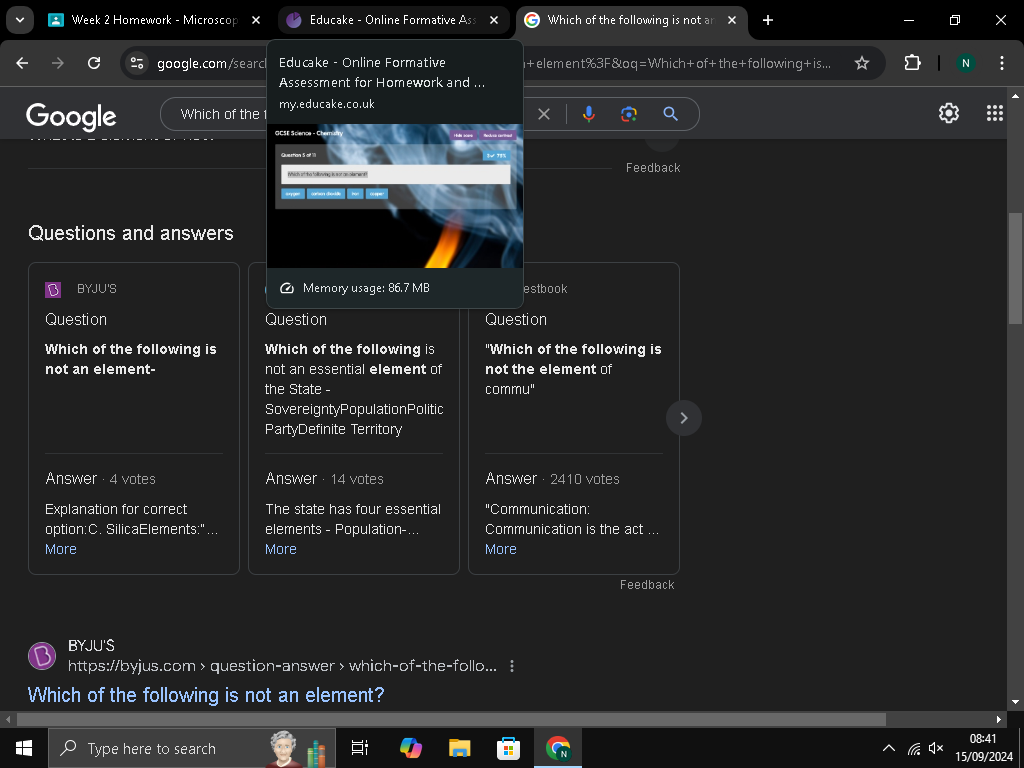Viewport: 1024px width, 768px height.
Task: Open the tab search dropdown arrow
Action: point(20,20)
